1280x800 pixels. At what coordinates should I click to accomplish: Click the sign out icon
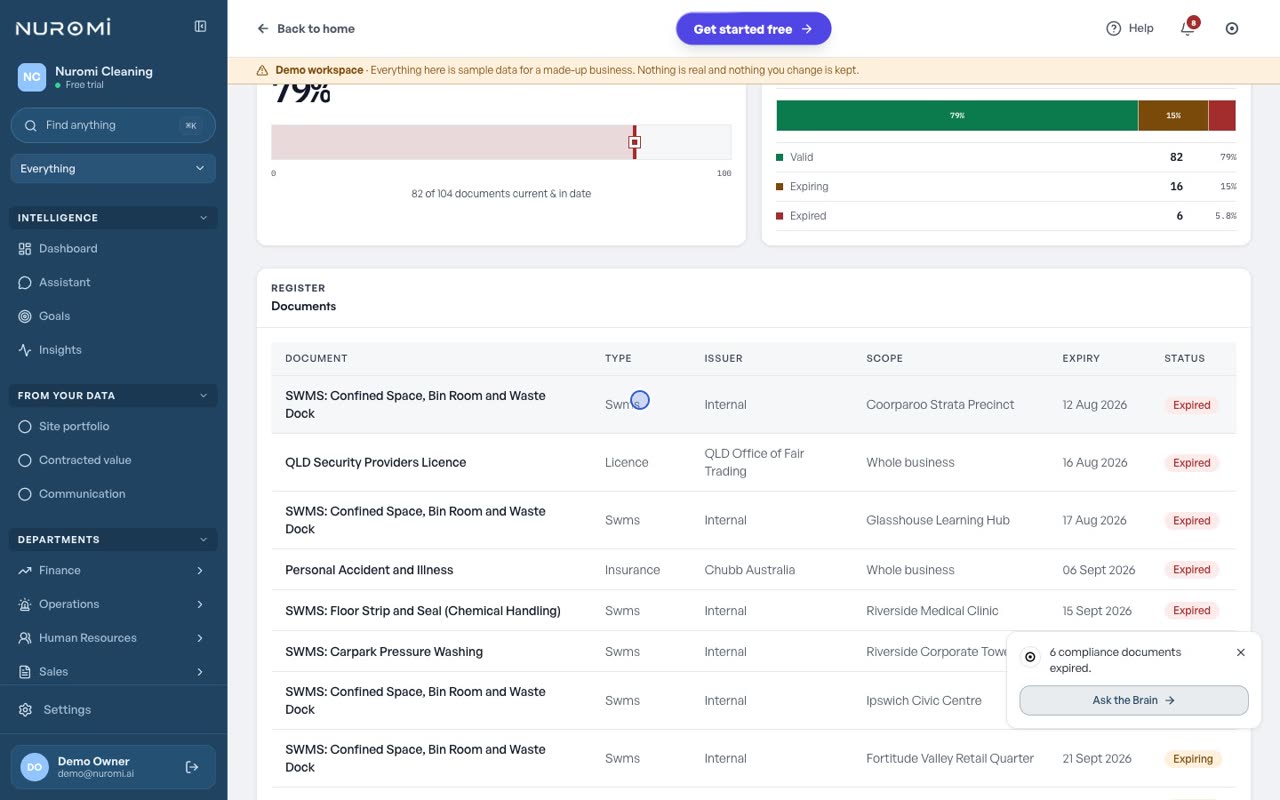coord(192,767)
